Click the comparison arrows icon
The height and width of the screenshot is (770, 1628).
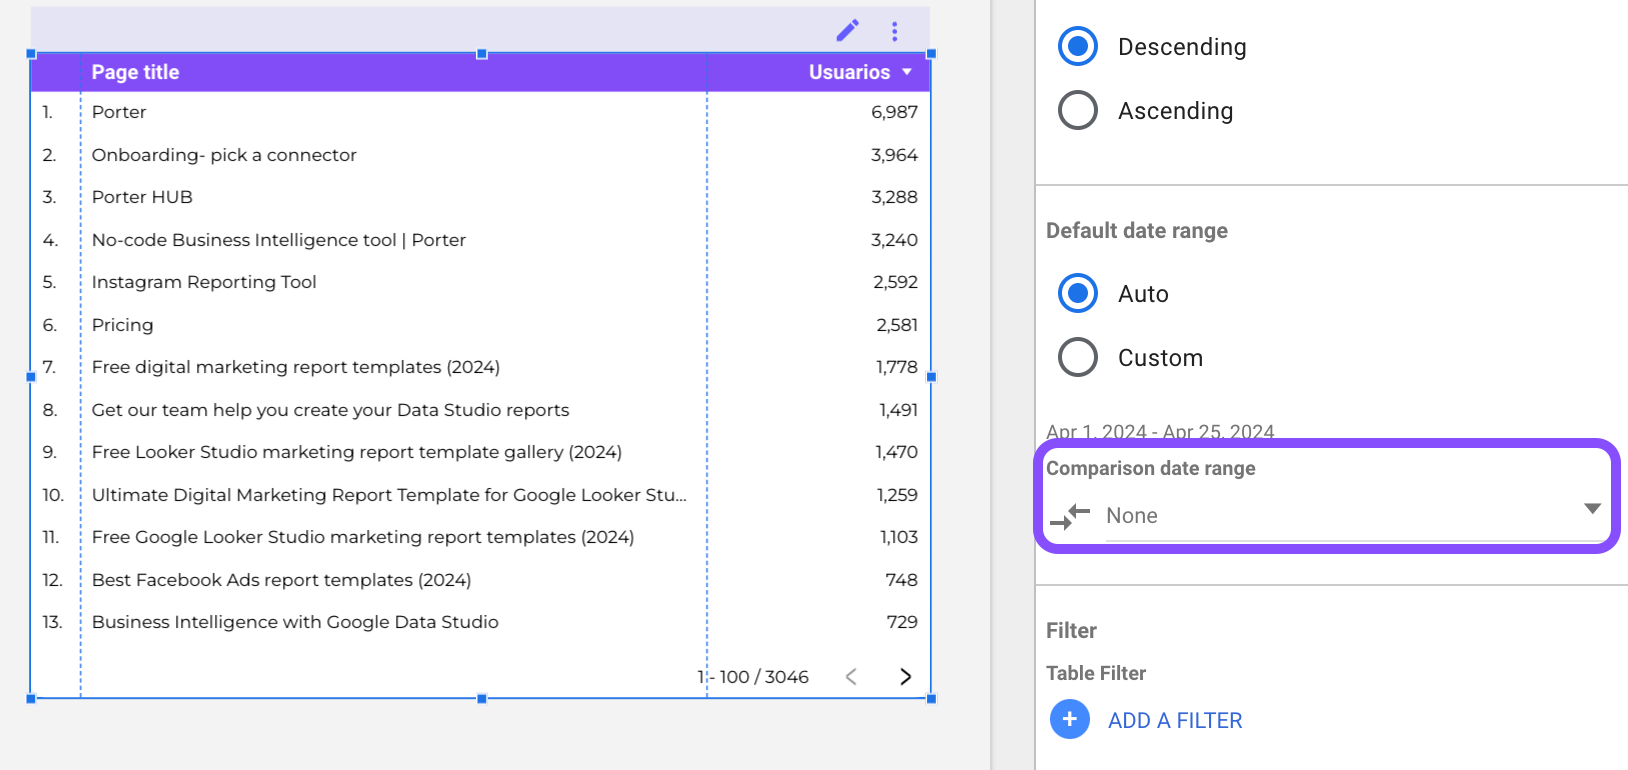[x=1070, y=517]
